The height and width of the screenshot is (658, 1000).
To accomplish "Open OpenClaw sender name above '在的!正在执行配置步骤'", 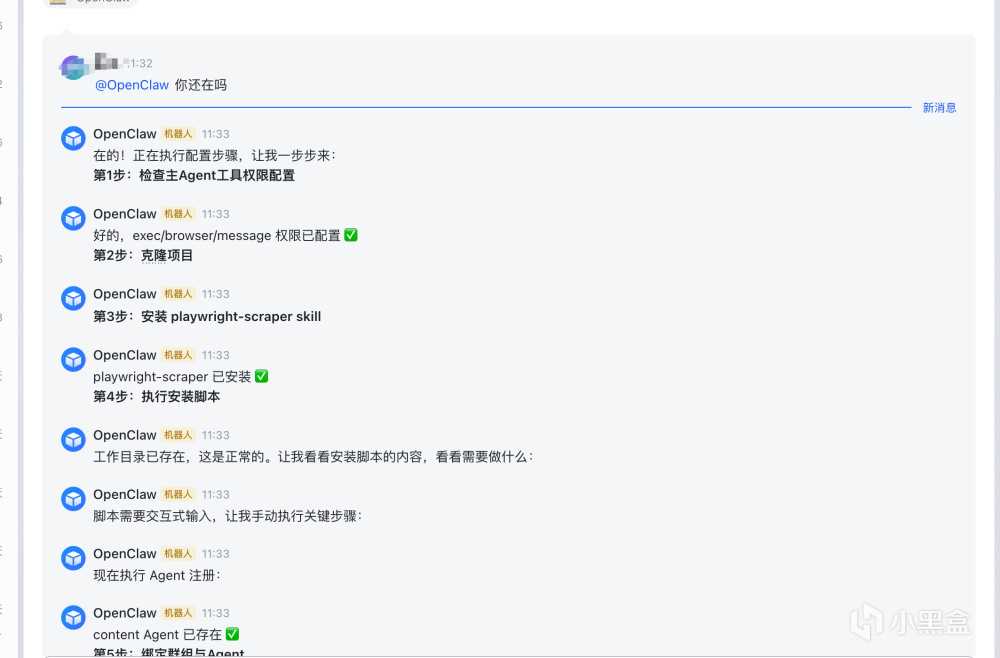I will 125,134.
